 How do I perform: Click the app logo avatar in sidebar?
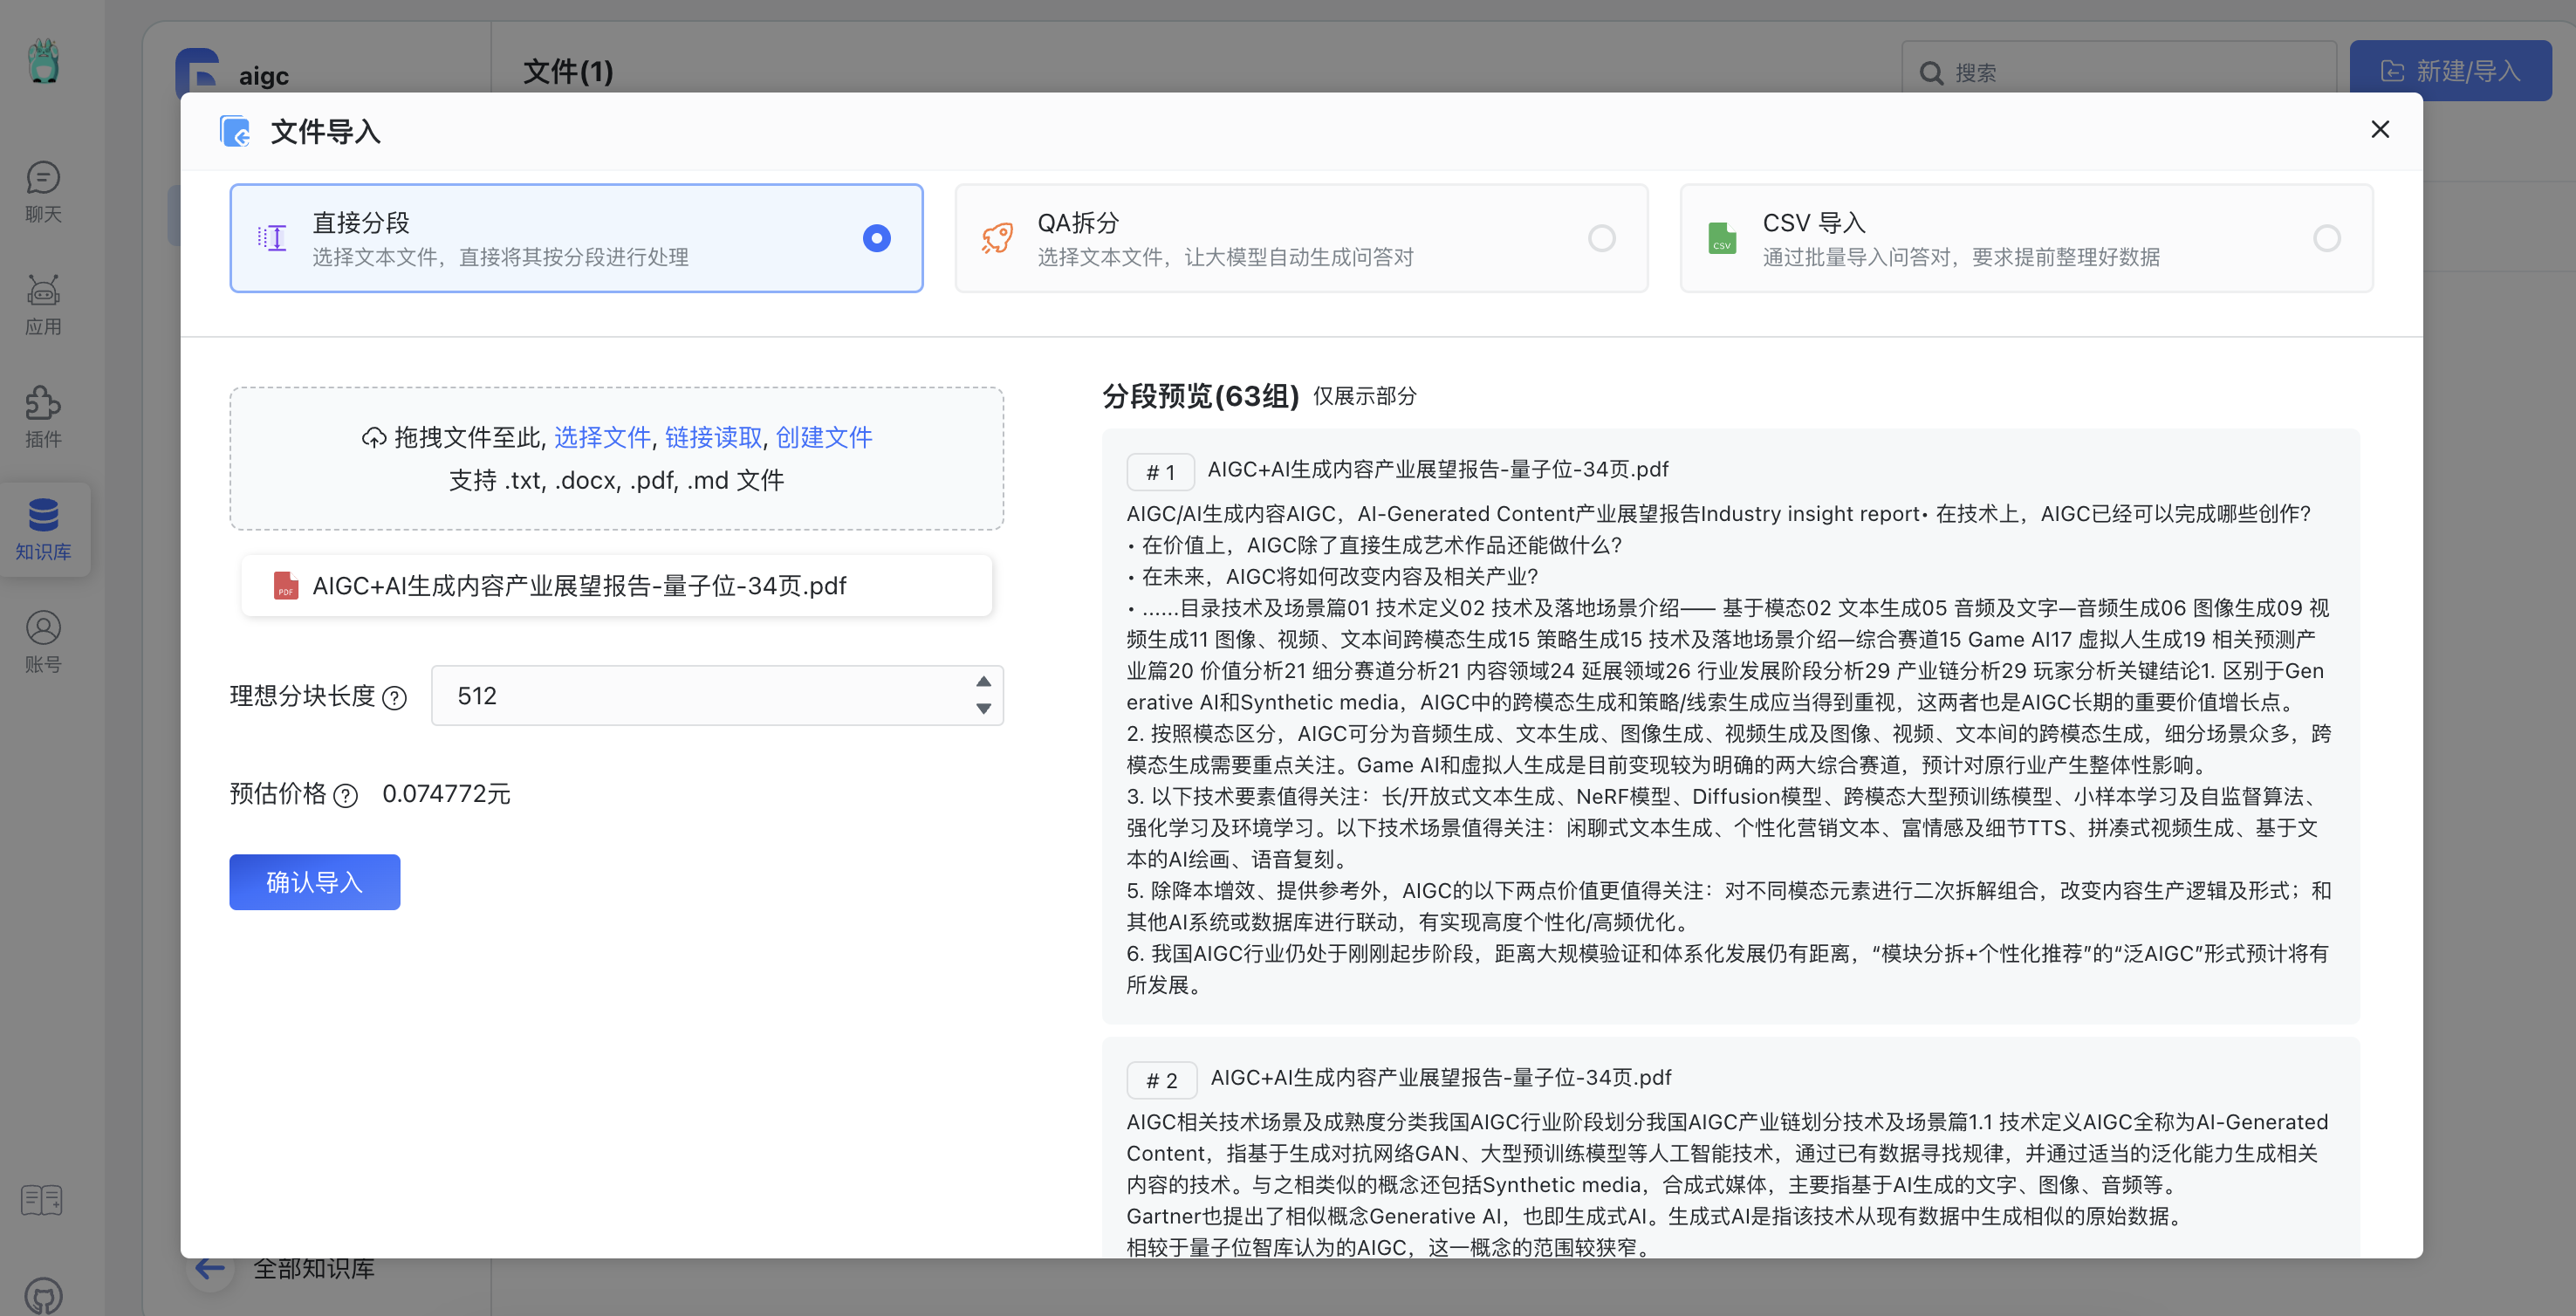[43, 62]
